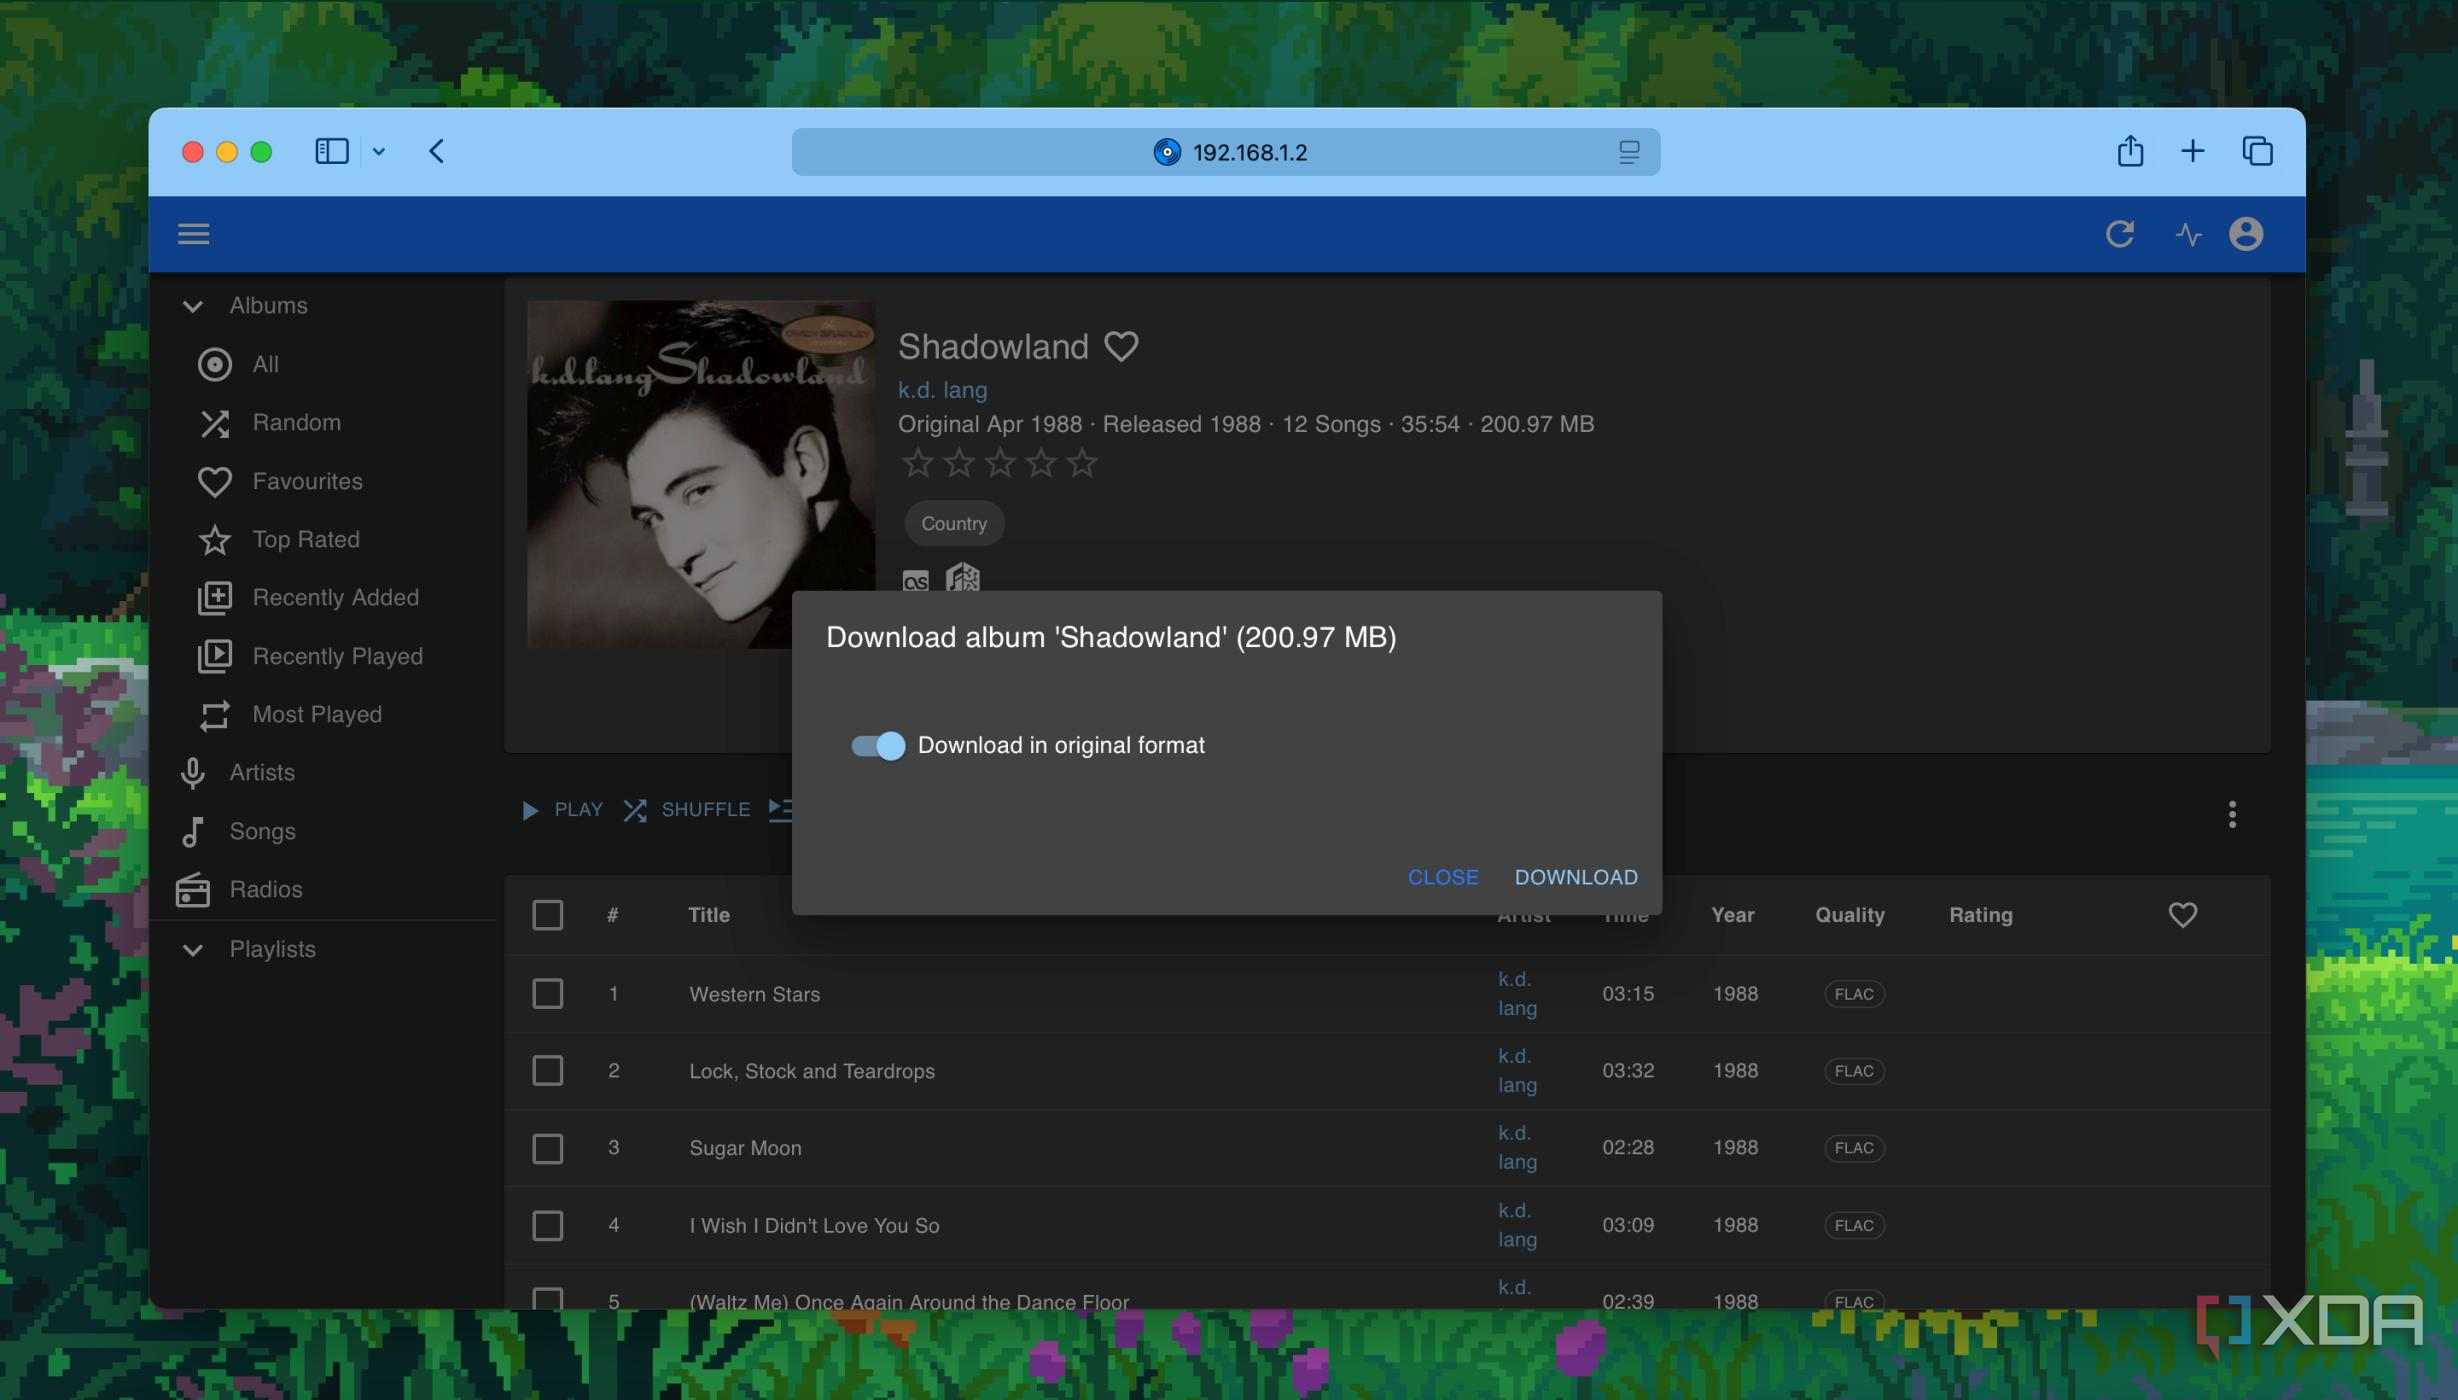Select Lock, Stock and Teardrops checkbox

[x=547, y=1071]
